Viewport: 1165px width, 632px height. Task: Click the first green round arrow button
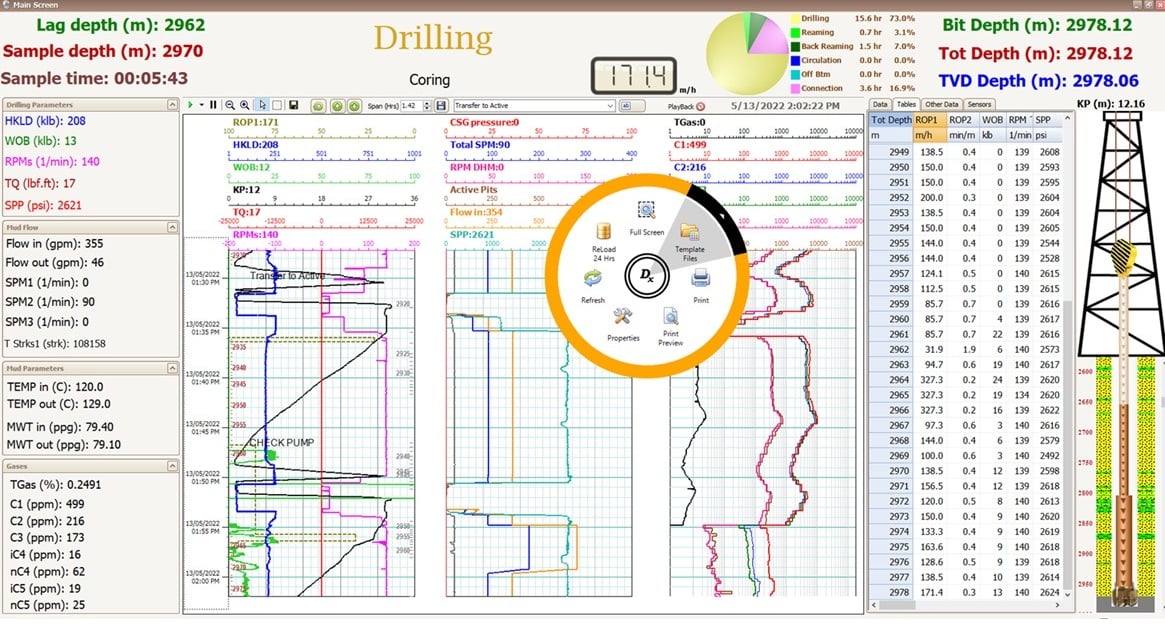(x=318, y=106)
